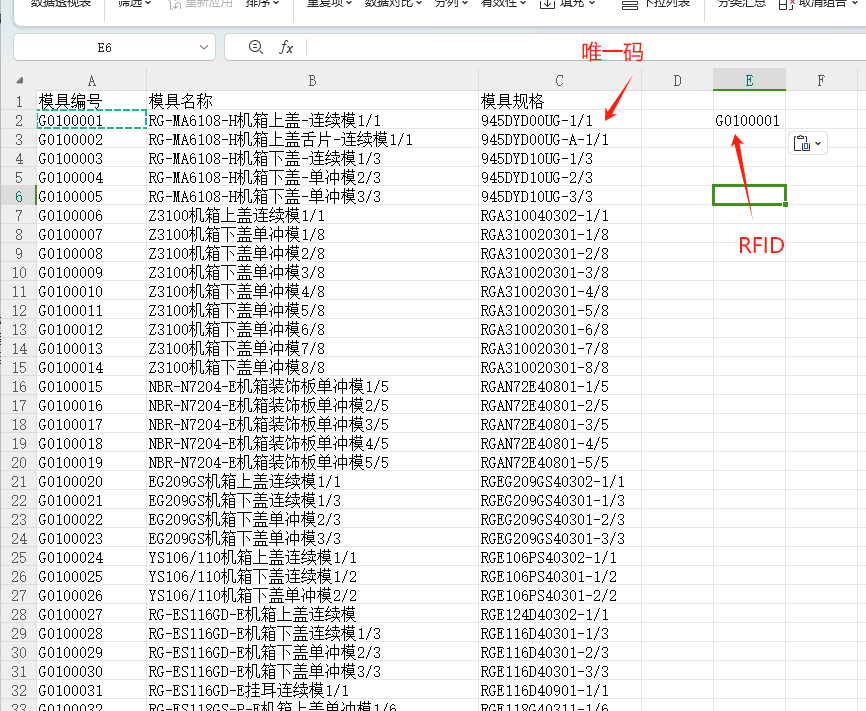Expand the name box dropdown arrow
Viewport: 866px width, 711px height.
click(x=205, y=47)
